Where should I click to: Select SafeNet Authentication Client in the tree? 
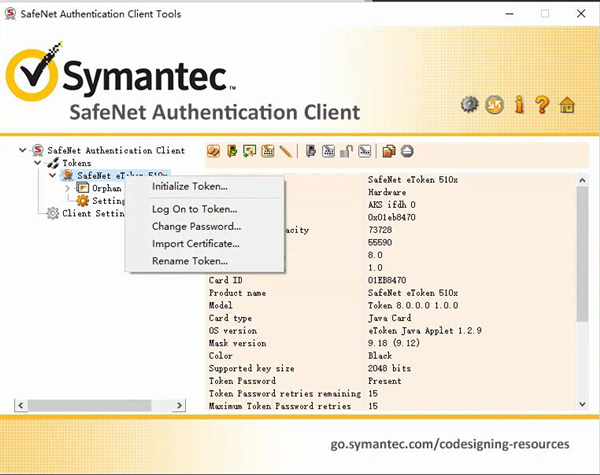coord(116,150)
